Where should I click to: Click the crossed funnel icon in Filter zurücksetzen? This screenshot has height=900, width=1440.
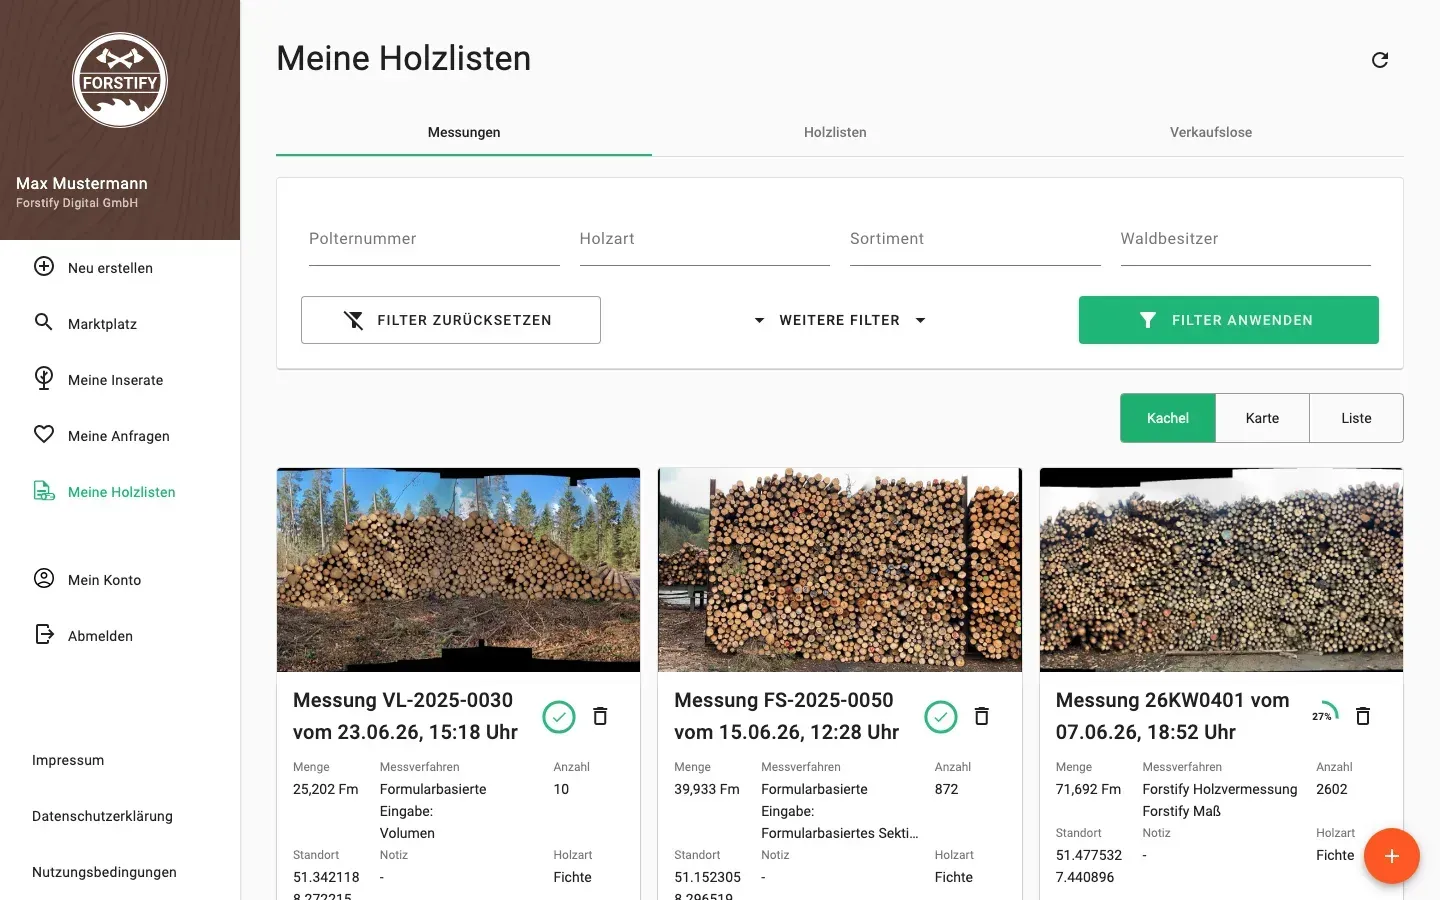(354, 320)
